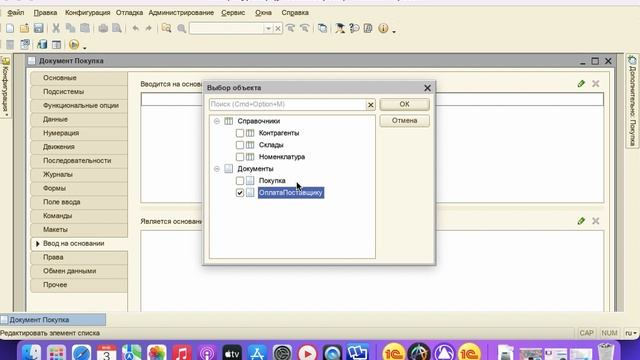Click the delete X above the 'Вводится на основании' list
This screenshot has height=360, width=640.
click(596, 84)
